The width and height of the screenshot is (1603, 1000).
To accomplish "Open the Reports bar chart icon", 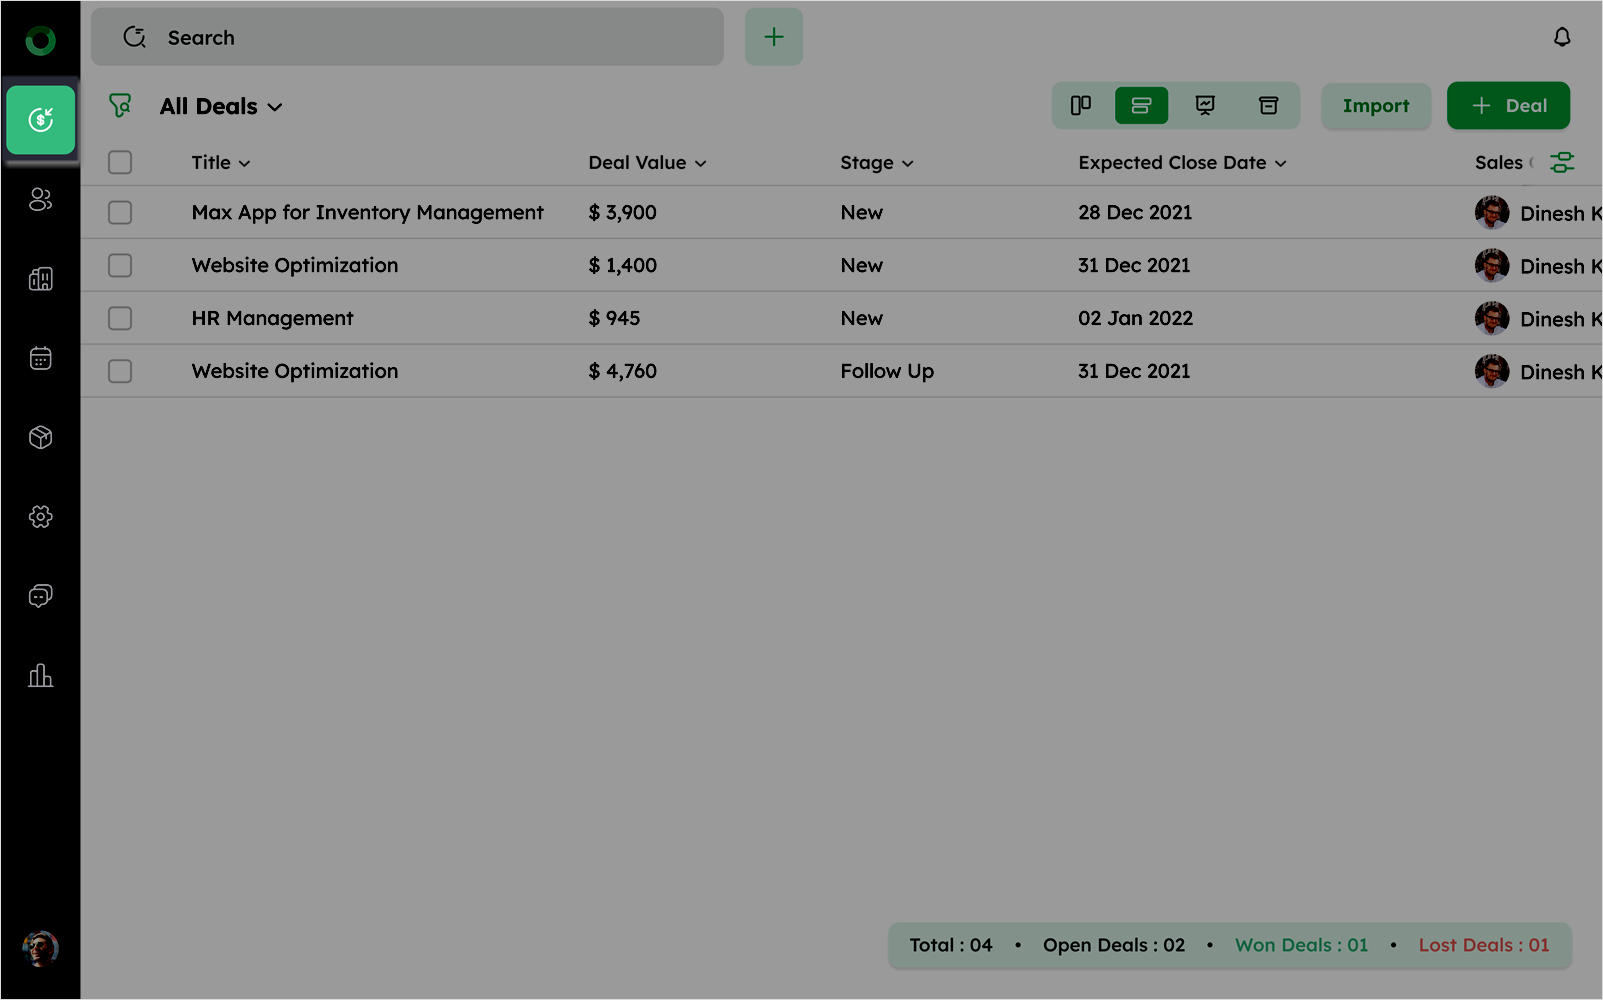I will pyautogui.click(x=40, y=676).
